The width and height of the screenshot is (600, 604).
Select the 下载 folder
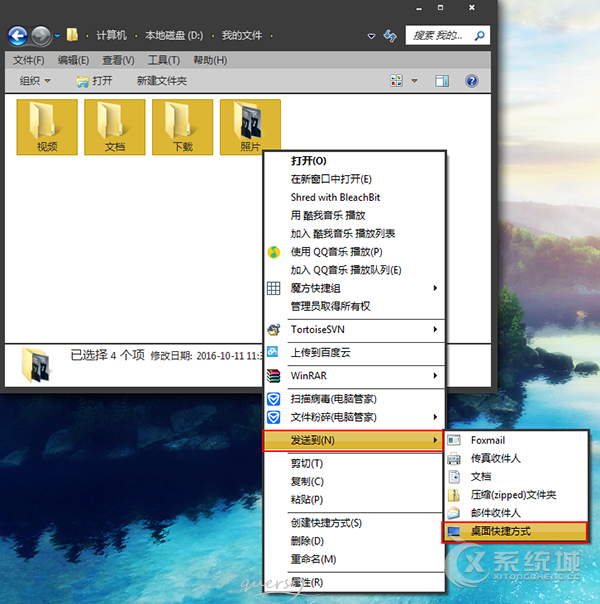183,127
